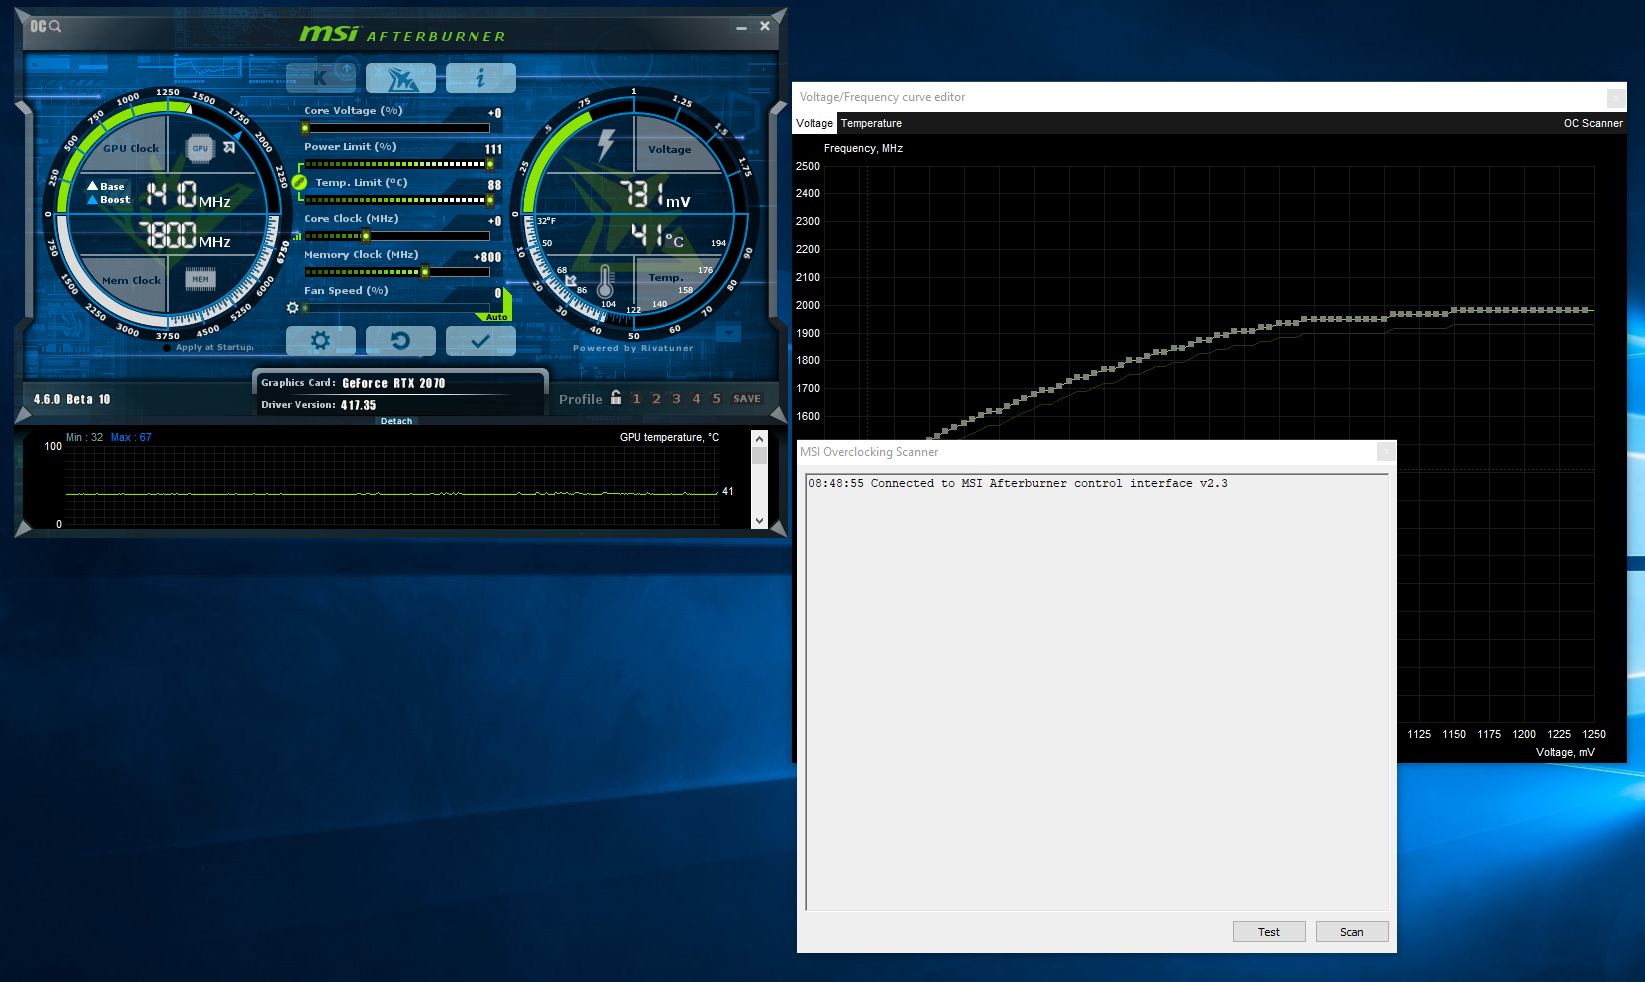Close the MSI Afterburner window

[x=765, y=26]
